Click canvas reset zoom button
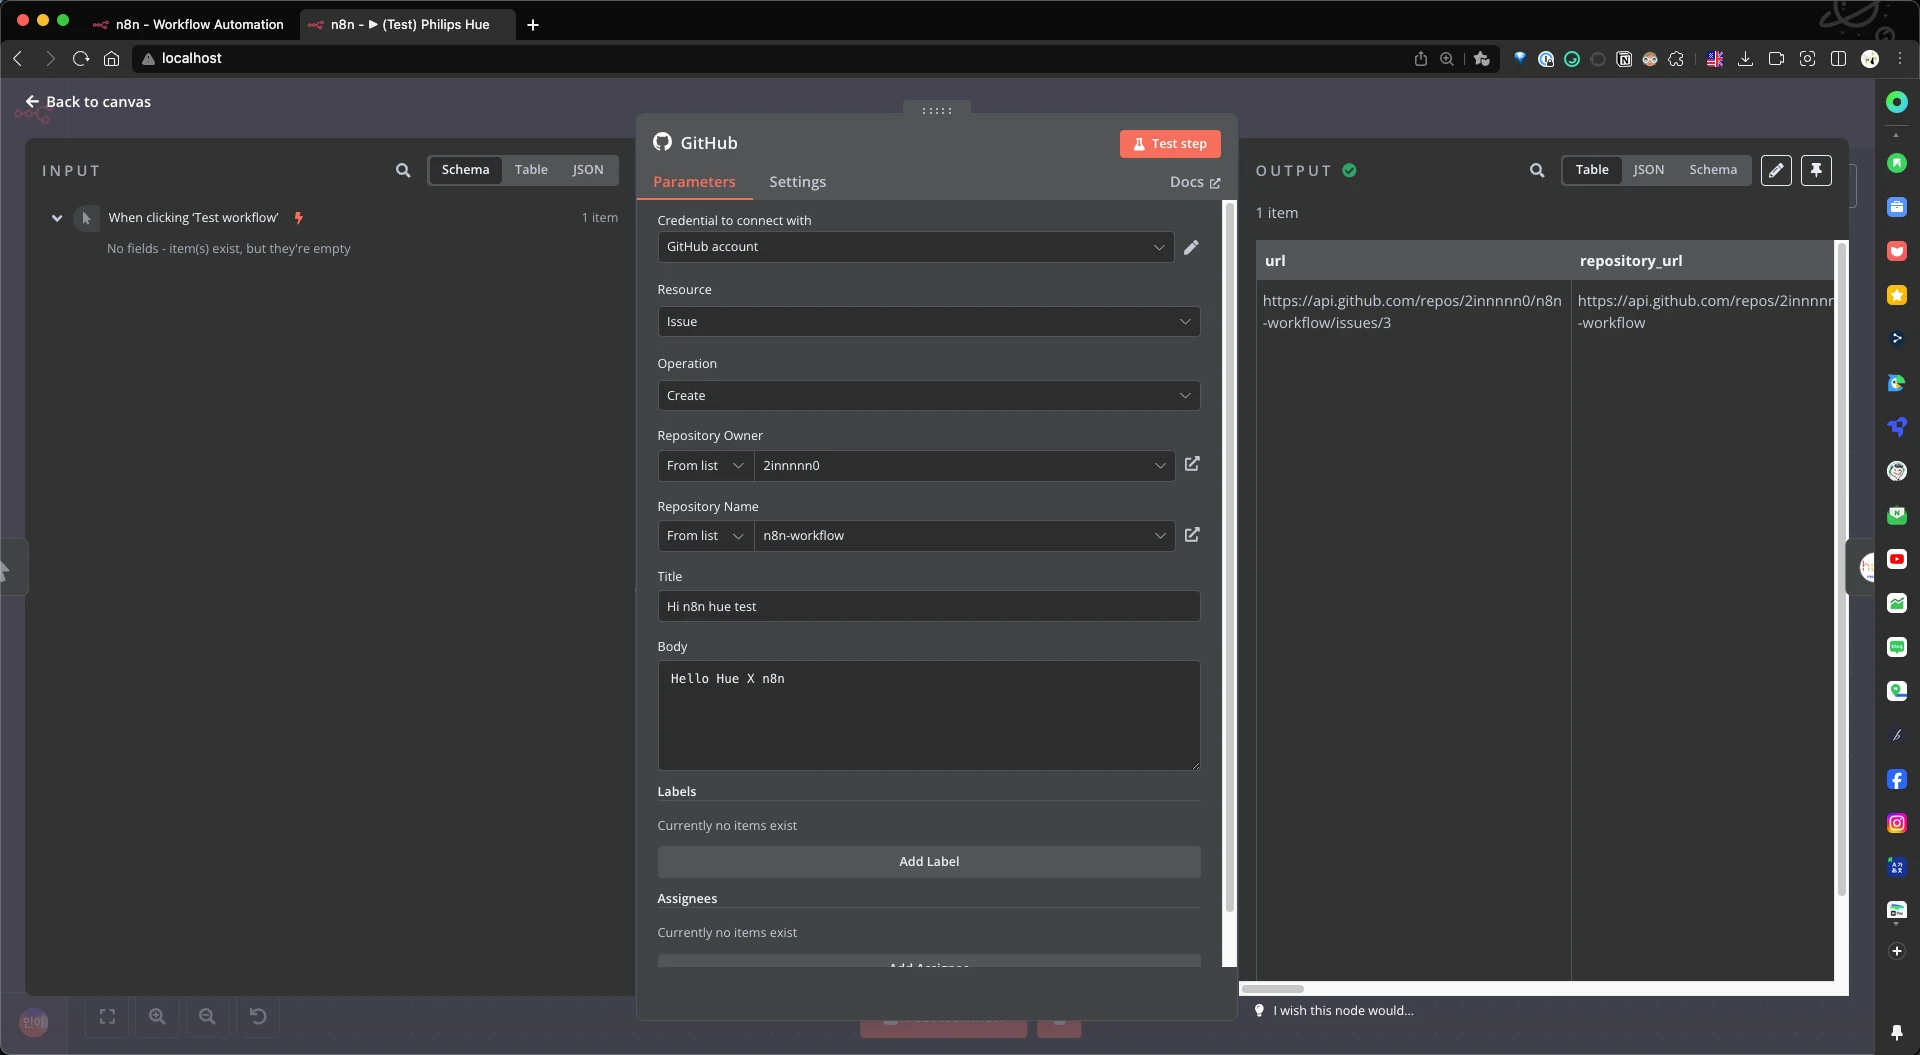 click(x=258, y=1016)
